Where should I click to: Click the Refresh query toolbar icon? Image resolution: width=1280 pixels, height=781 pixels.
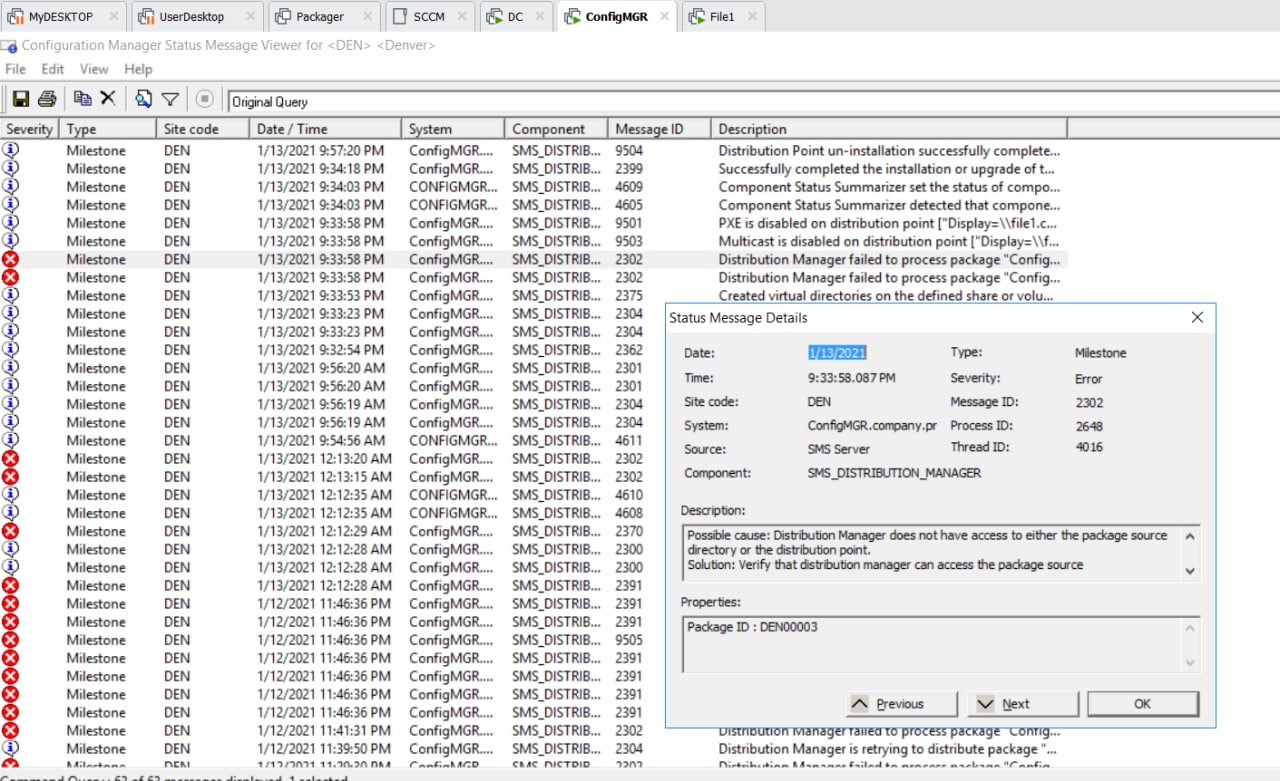(144, 98)
